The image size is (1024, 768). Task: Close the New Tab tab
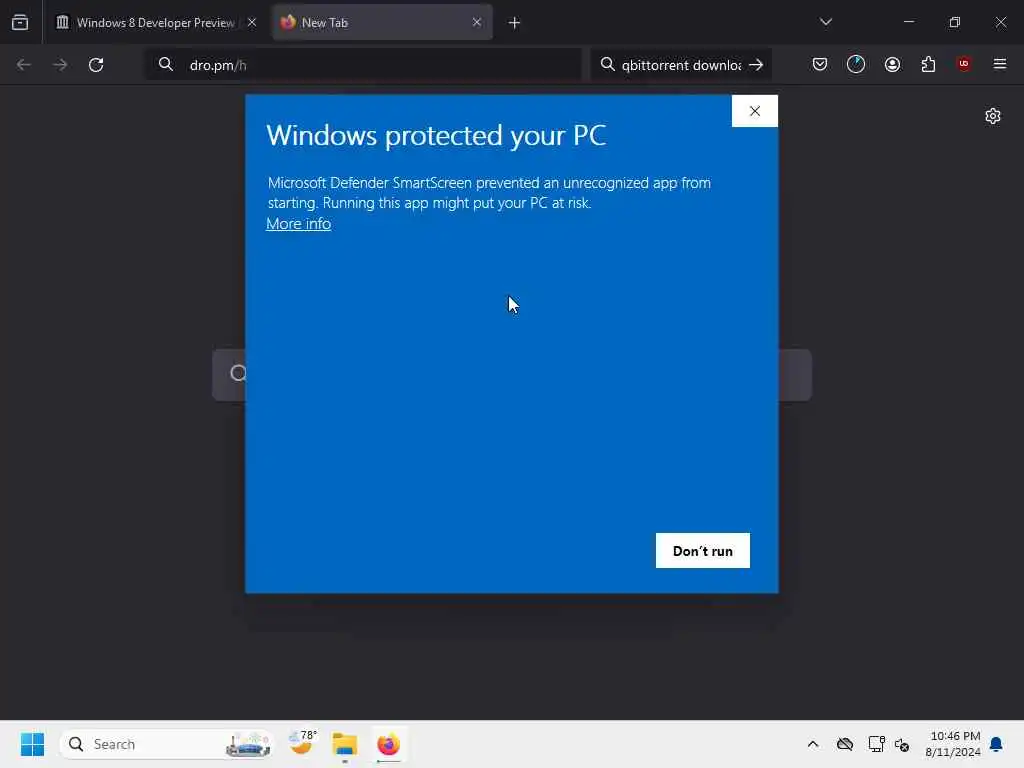[x=477, y=22]
